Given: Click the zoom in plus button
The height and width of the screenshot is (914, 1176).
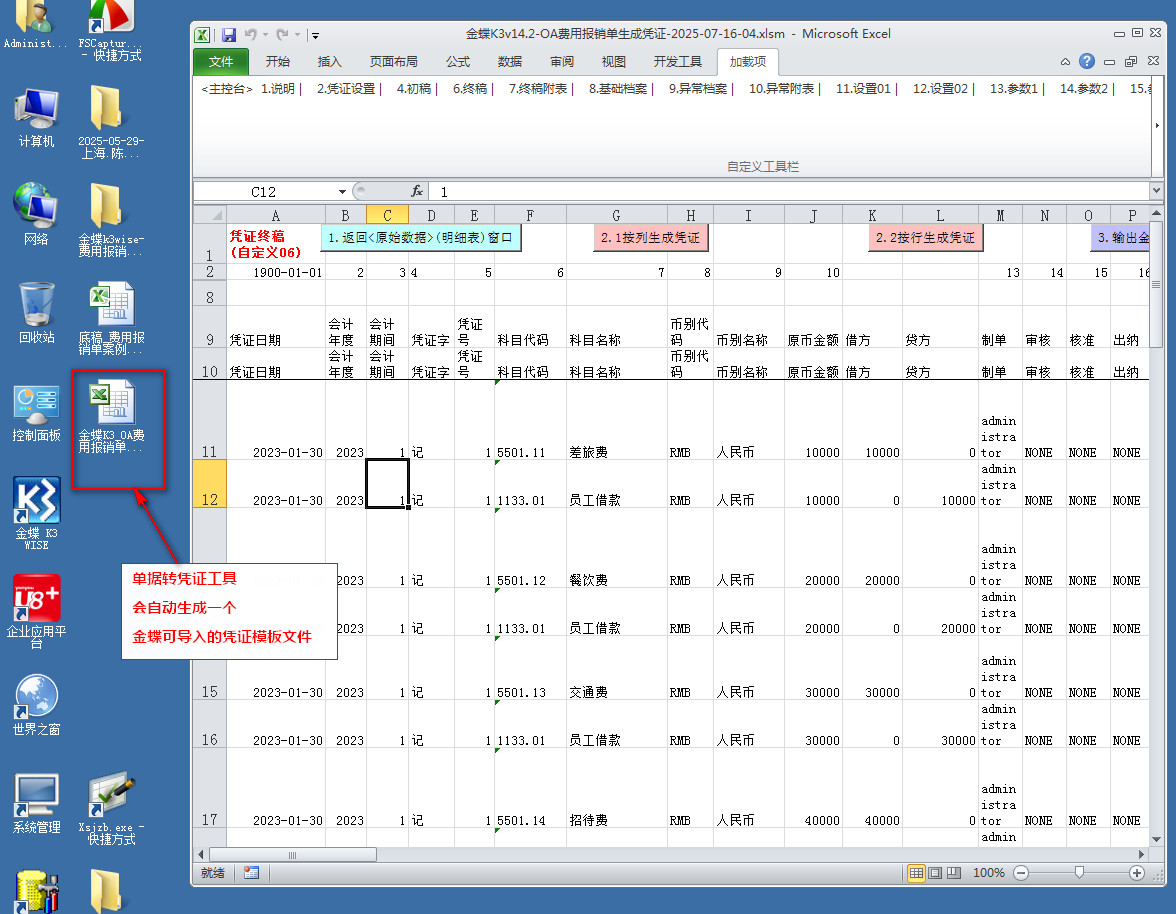Looking at the screenshot, I should (1137, 873).
